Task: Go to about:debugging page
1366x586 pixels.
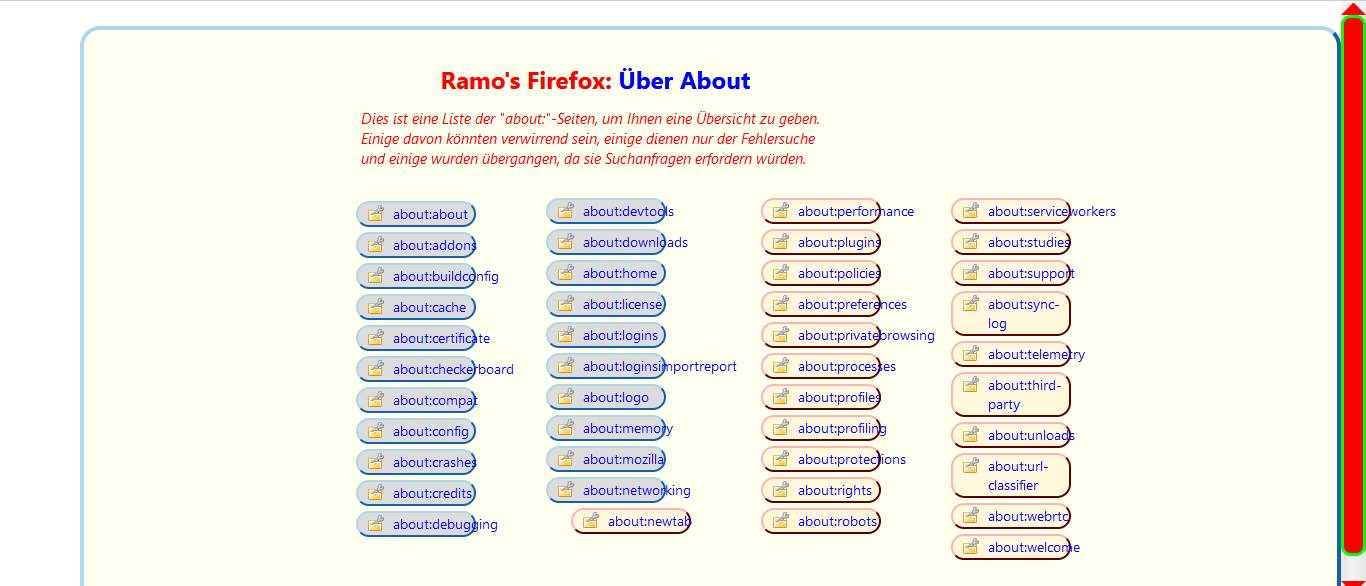Action: pyautogui.click(x=445, y=525)
